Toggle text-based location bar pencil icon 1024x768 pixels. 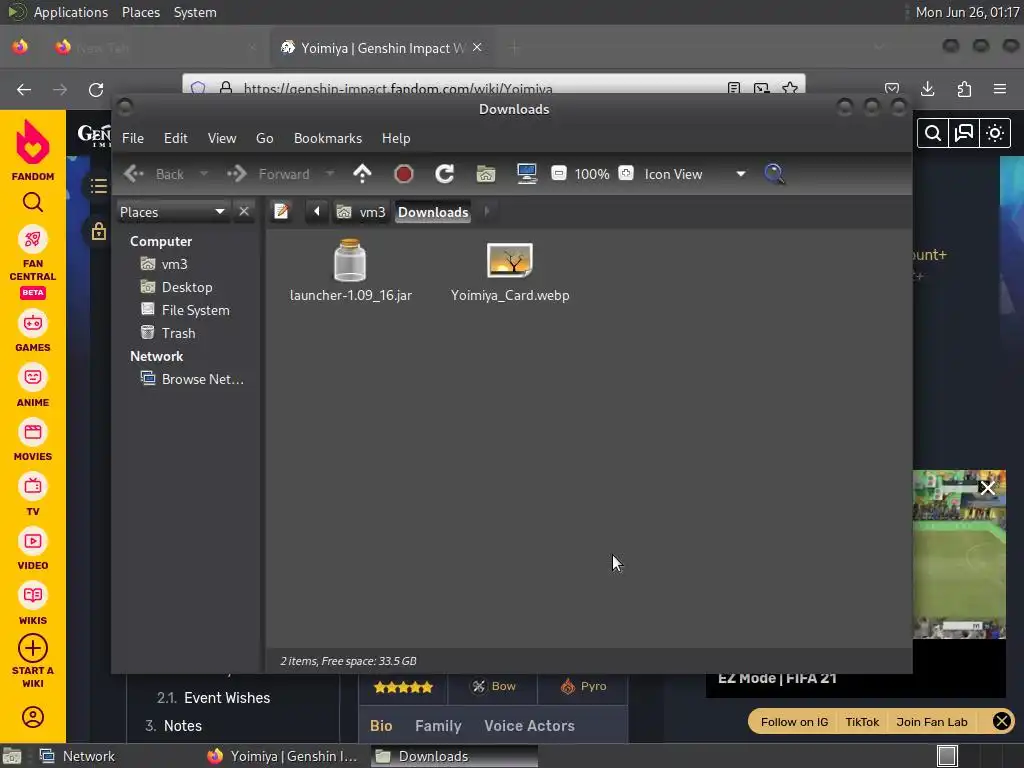281,212
